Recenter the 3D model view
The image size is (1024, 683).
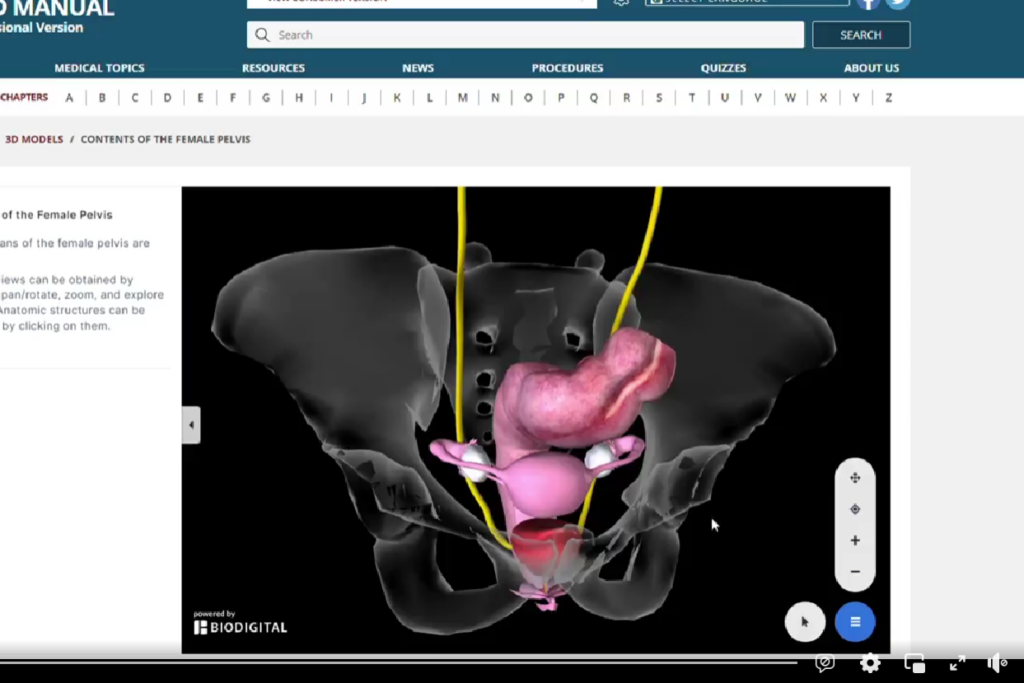click(855, 509)
